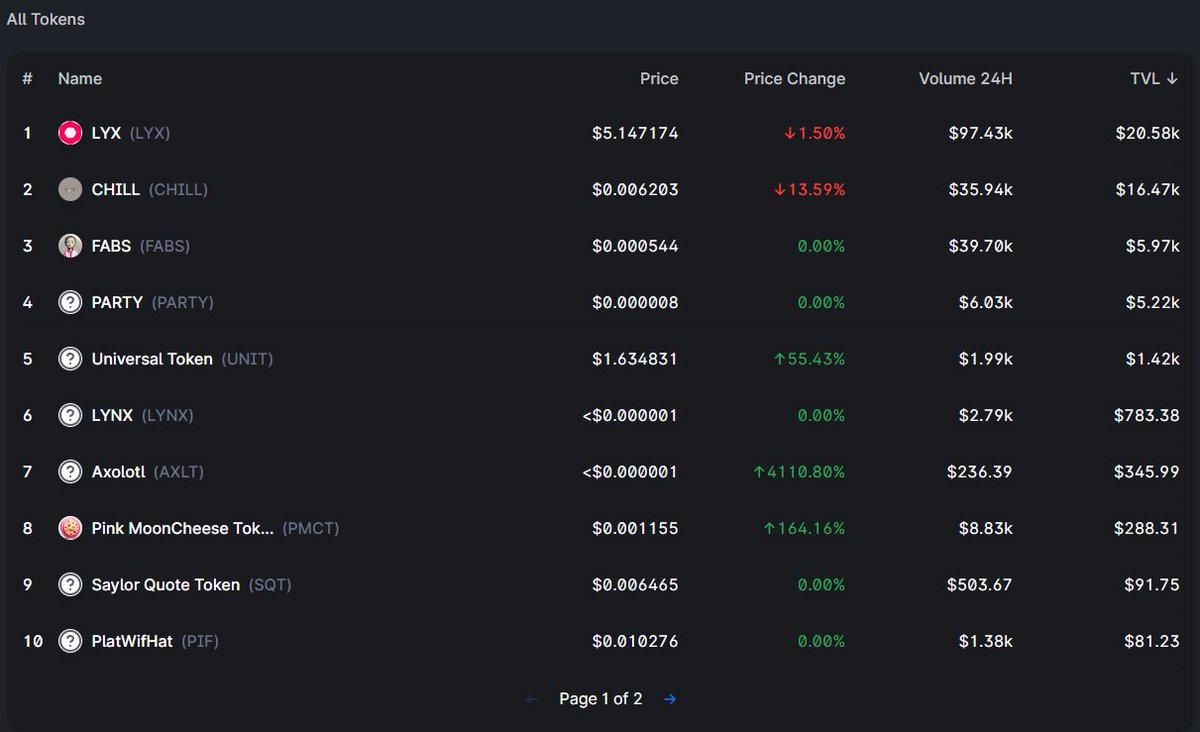The width and height of the screenshot is (1200, 732).
Task: Click PlatWifHat volume $1.38k
Action: [x=985, y=641]
